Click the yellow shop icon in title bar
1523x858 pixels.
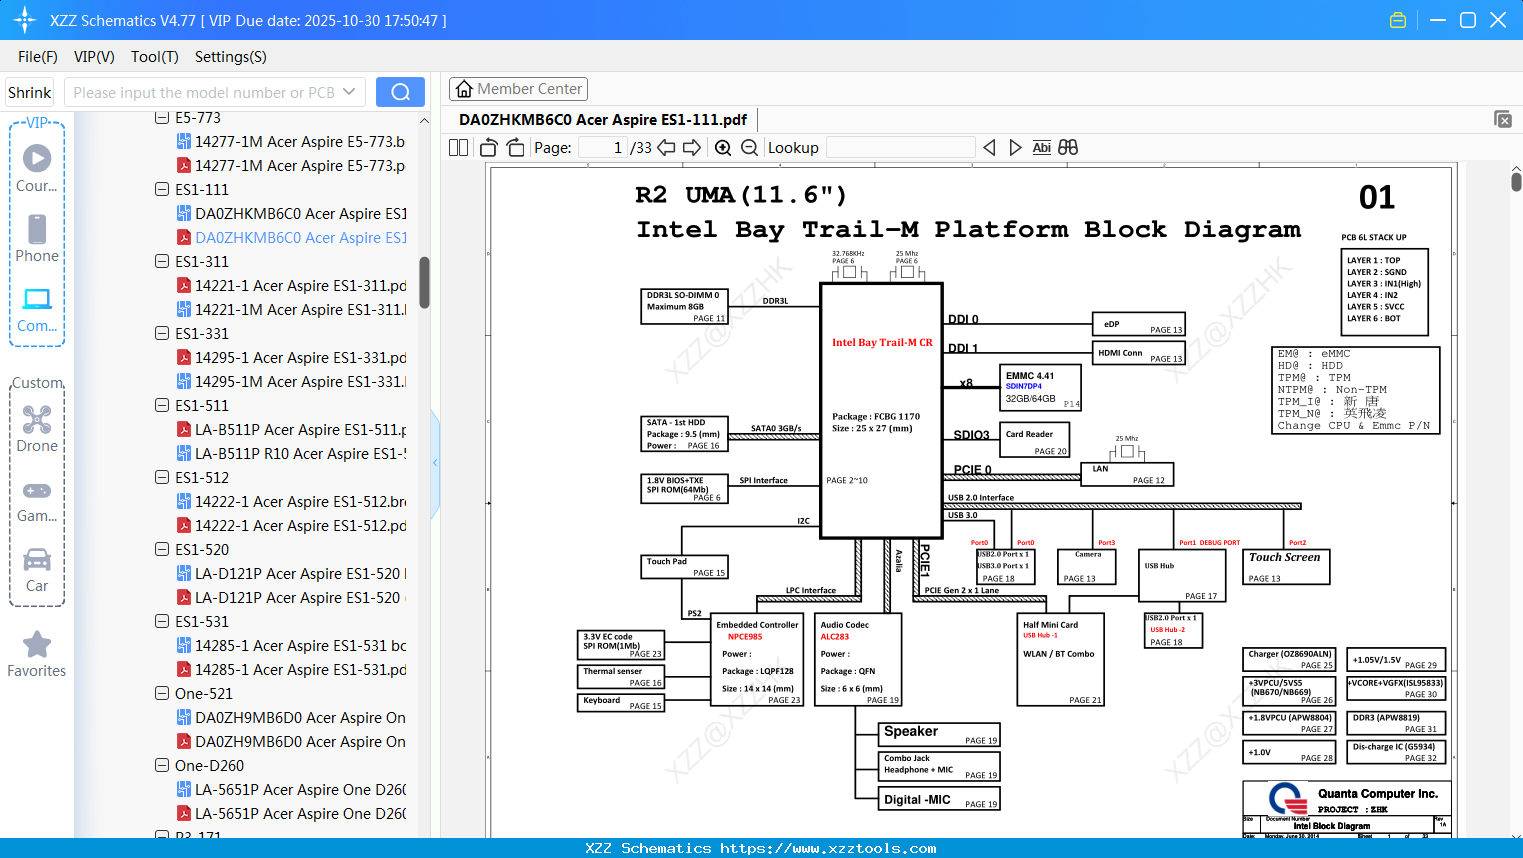1398,20
